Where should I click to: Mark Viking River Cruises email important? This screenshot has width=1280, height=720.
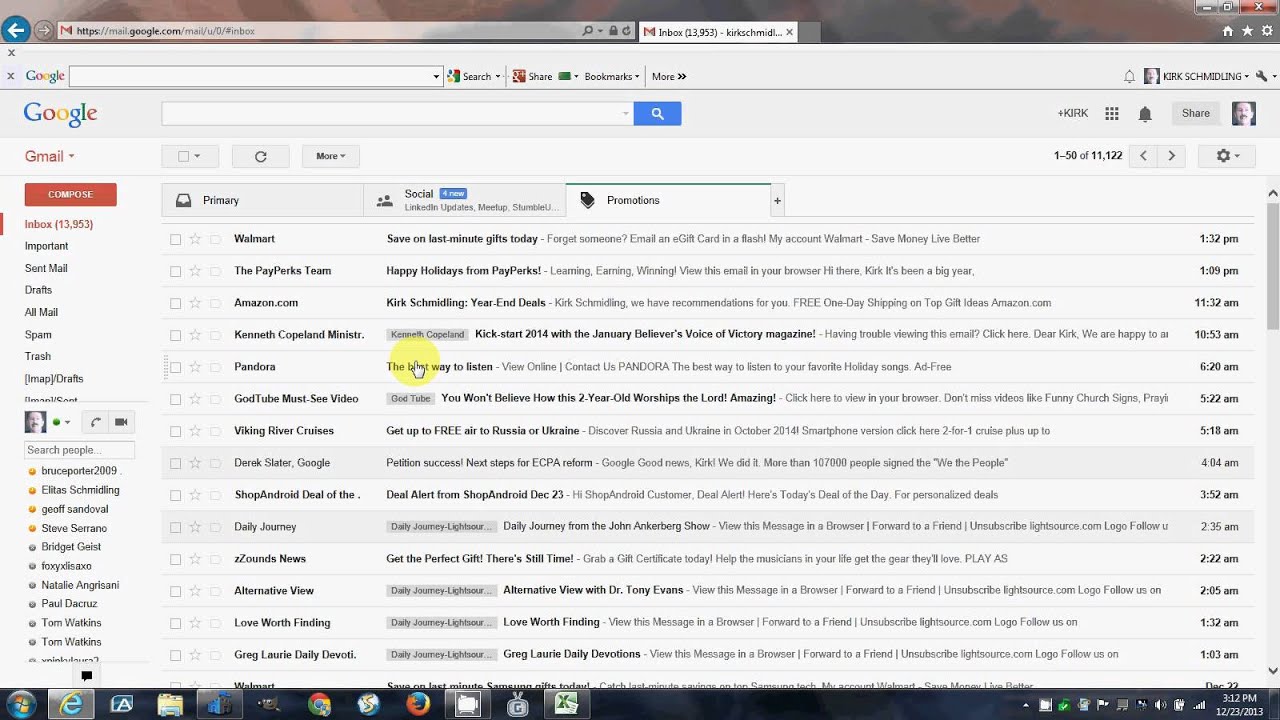click(215, 431)
